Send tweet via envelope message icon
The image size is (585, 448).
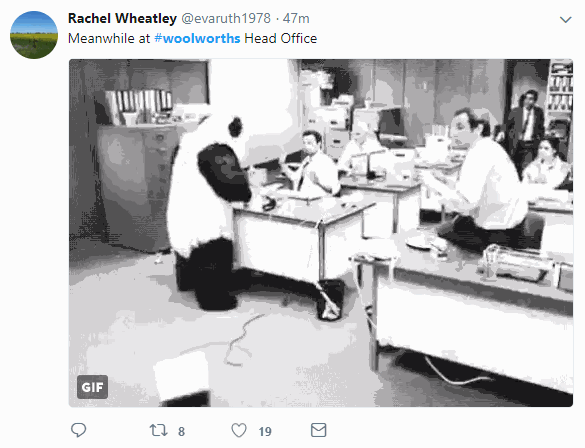coord(319,430)
